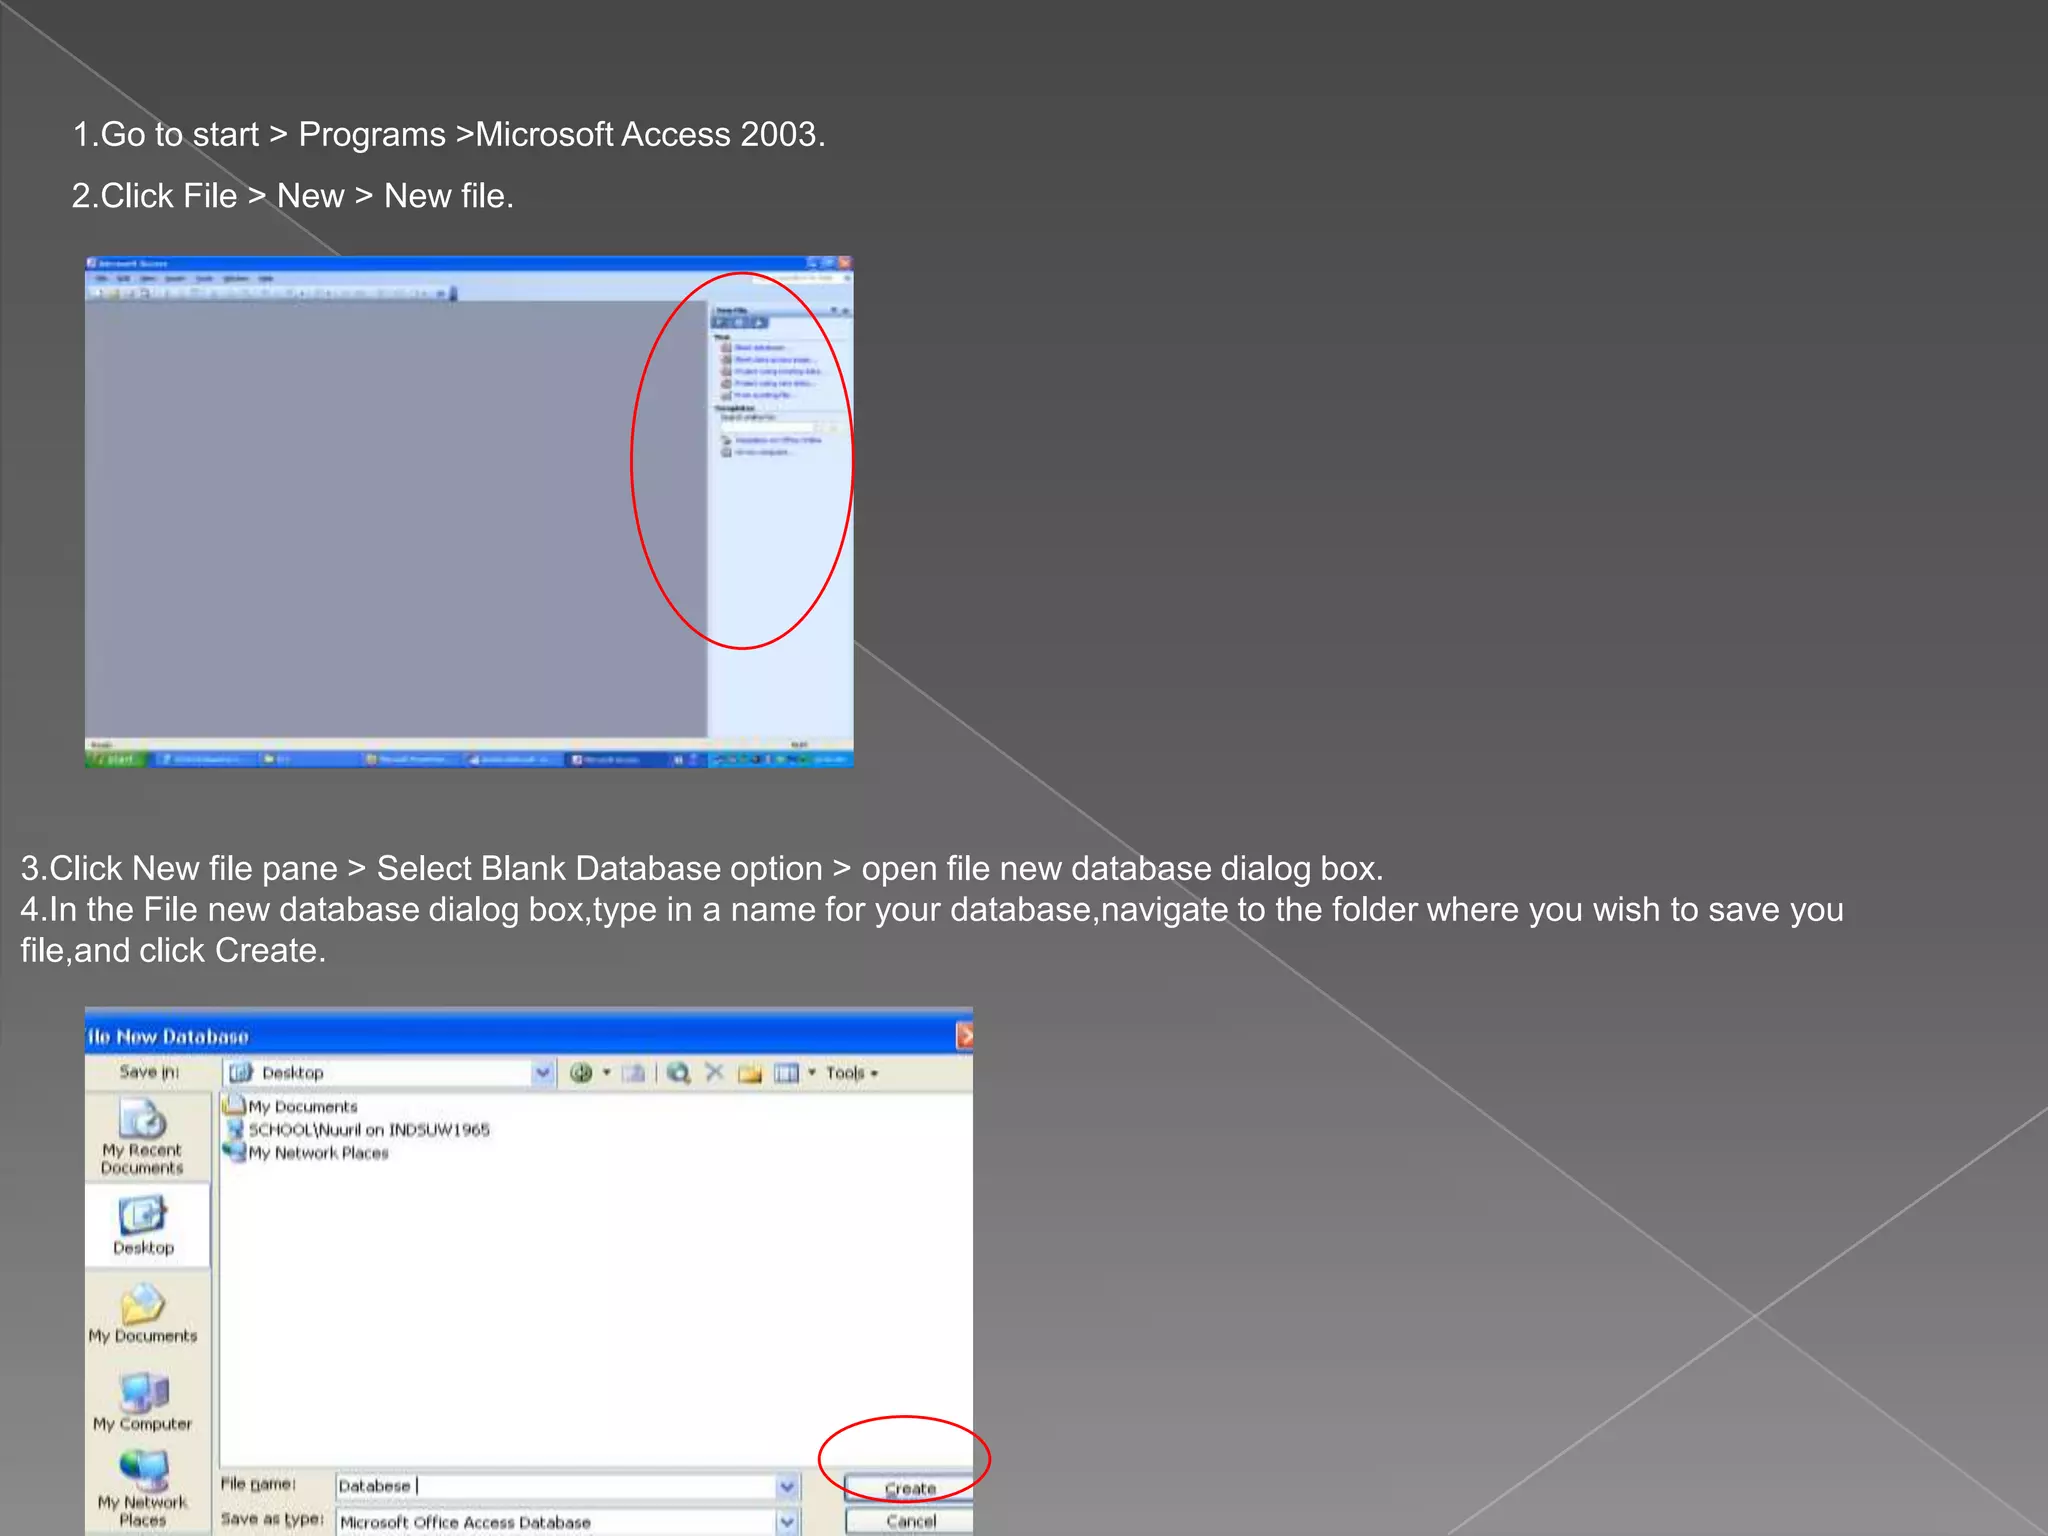This screenshot has height=1536, width=2048.
Task: Close the New File task pane
Action: 845,311
